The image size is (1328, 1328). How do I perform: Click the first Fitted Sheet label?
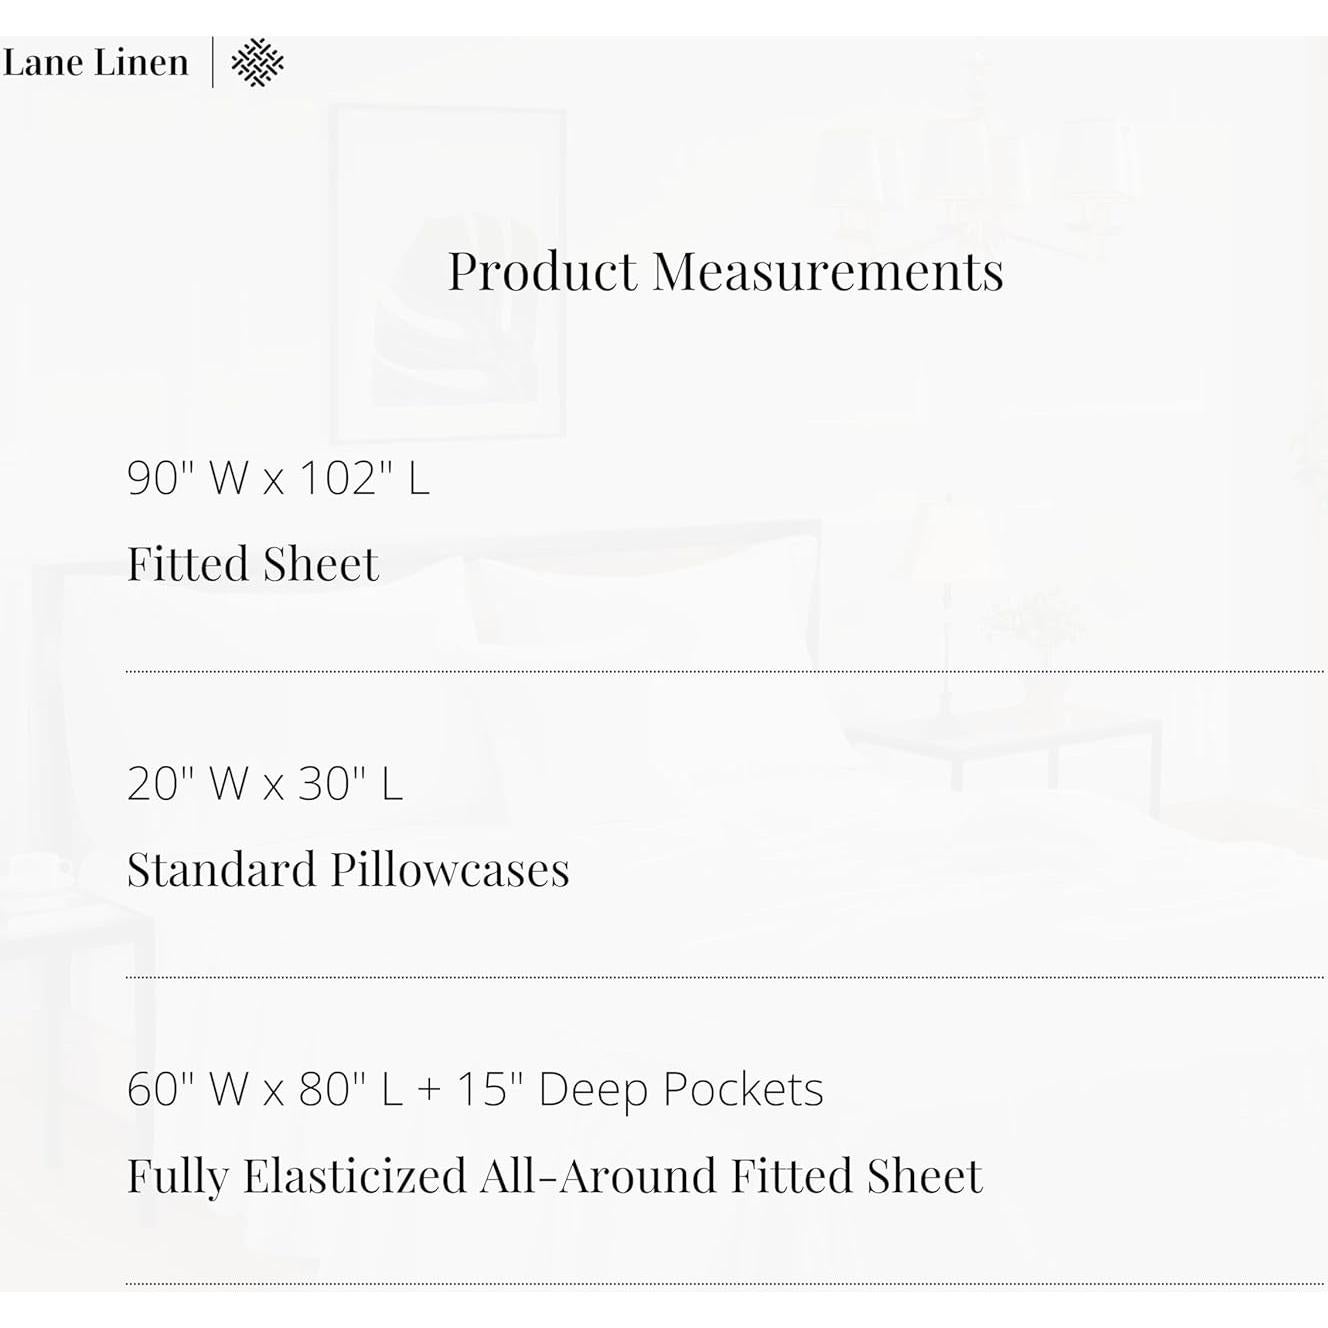253,563
